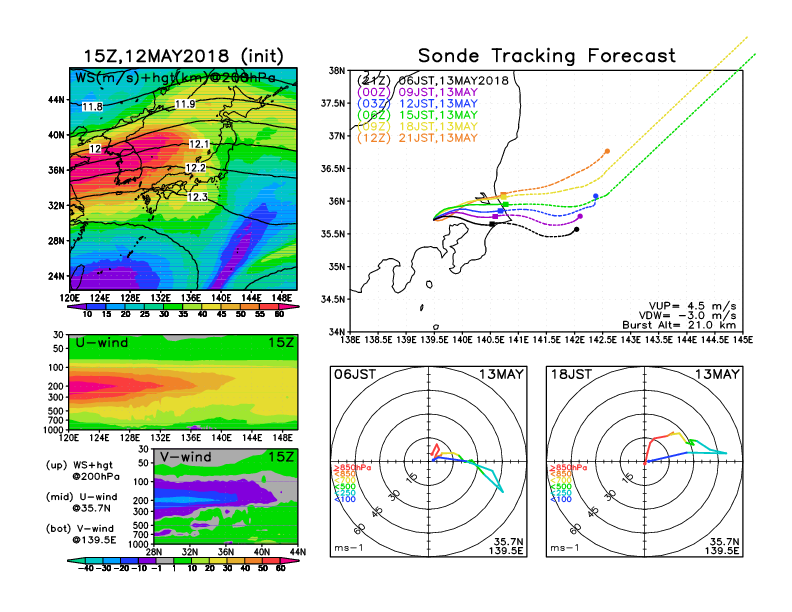792x612 pixels.
Task: Click the "06JST" hodograph title
Action: (355, 375)
